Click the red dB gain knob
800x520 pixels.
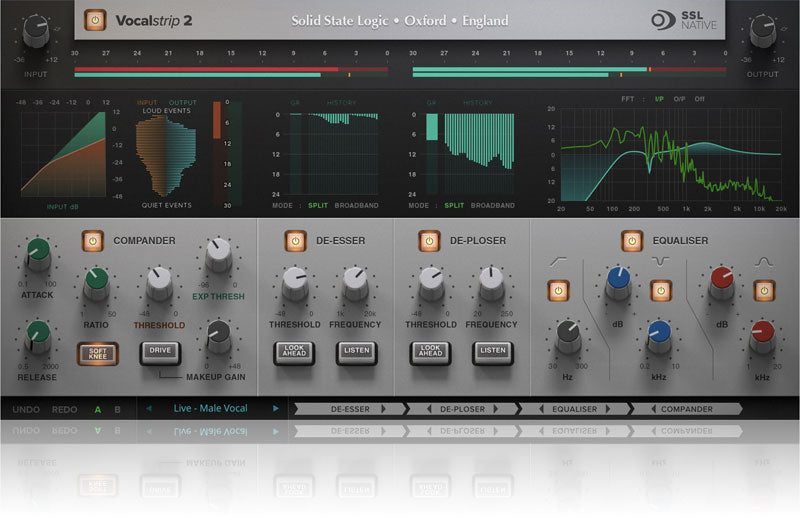pos(721,283)
